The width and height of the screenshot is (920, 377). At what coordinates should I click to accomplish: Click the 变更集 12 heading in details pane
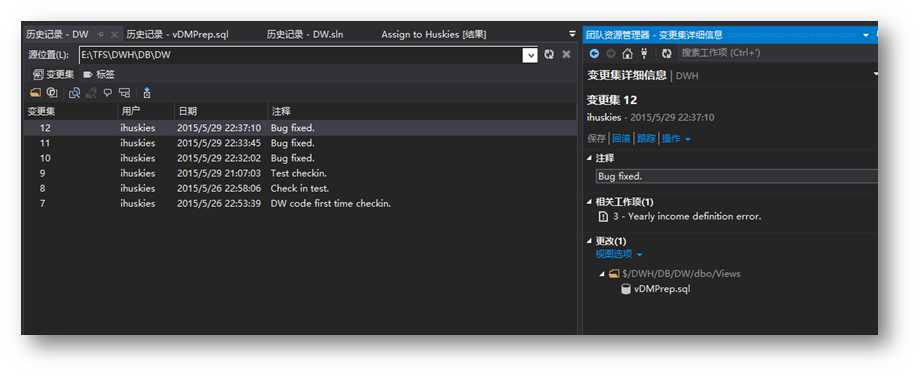point(611,100)
